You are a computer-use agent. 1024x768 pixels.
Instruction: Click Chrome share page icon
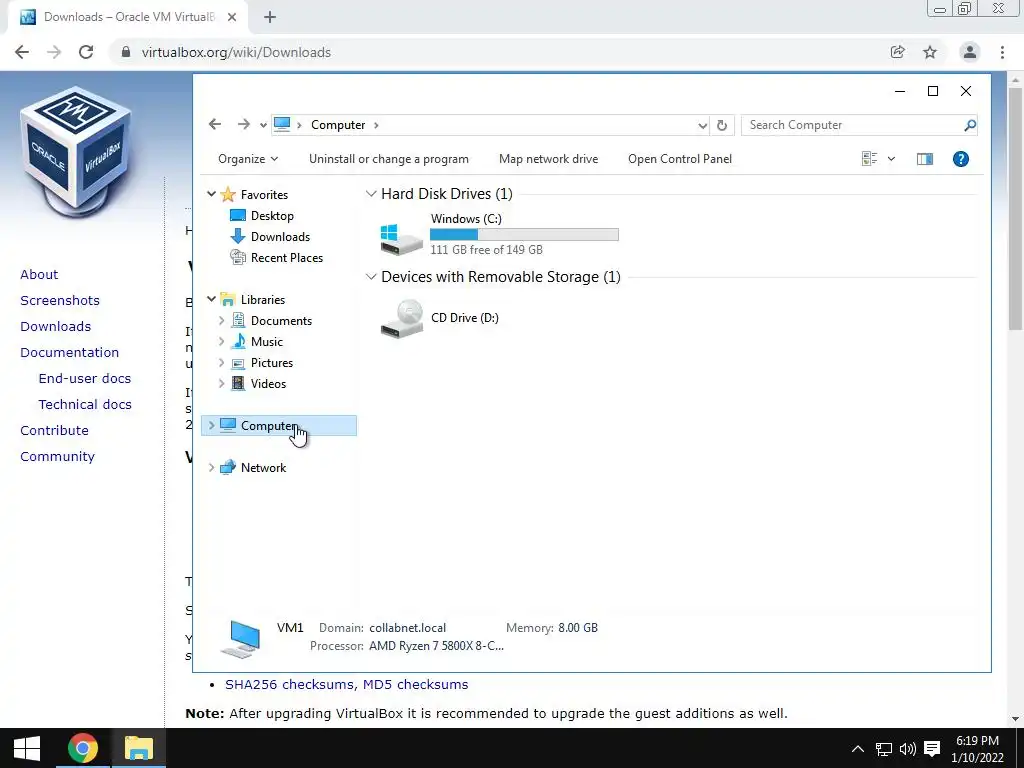[x=898, y=52]
